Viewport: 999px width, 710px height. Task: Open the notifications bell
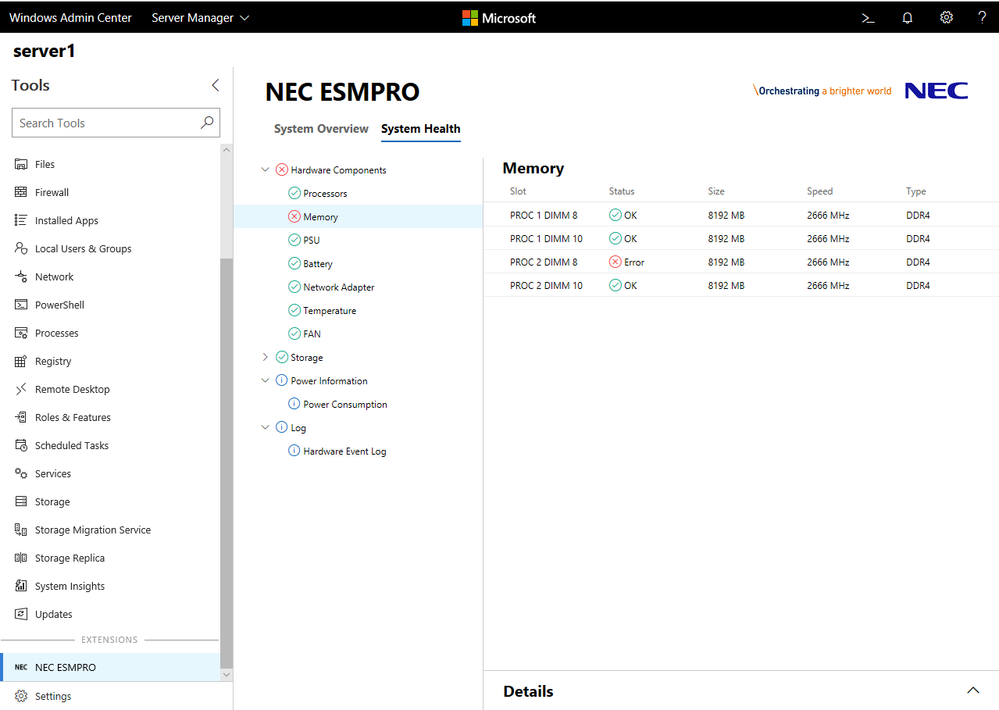(x=907, y=18)
